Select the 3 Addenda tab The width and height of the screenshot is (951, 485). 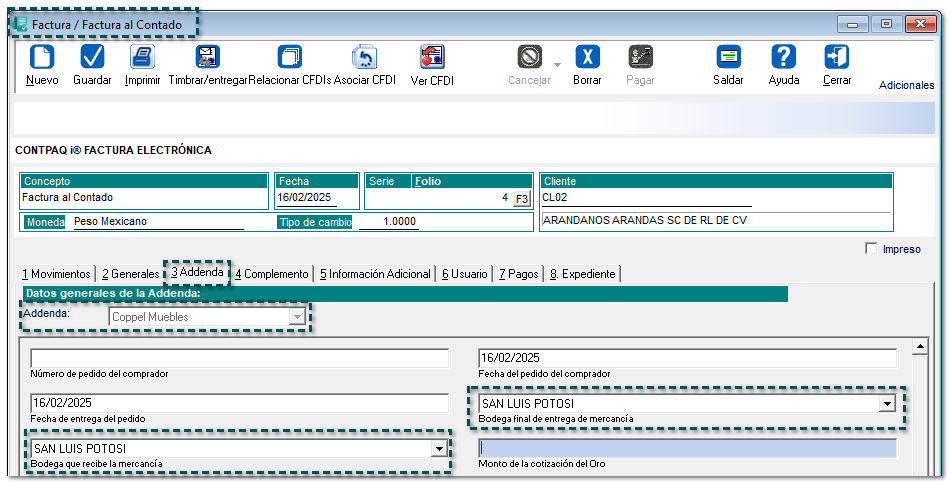coord(197,273)
